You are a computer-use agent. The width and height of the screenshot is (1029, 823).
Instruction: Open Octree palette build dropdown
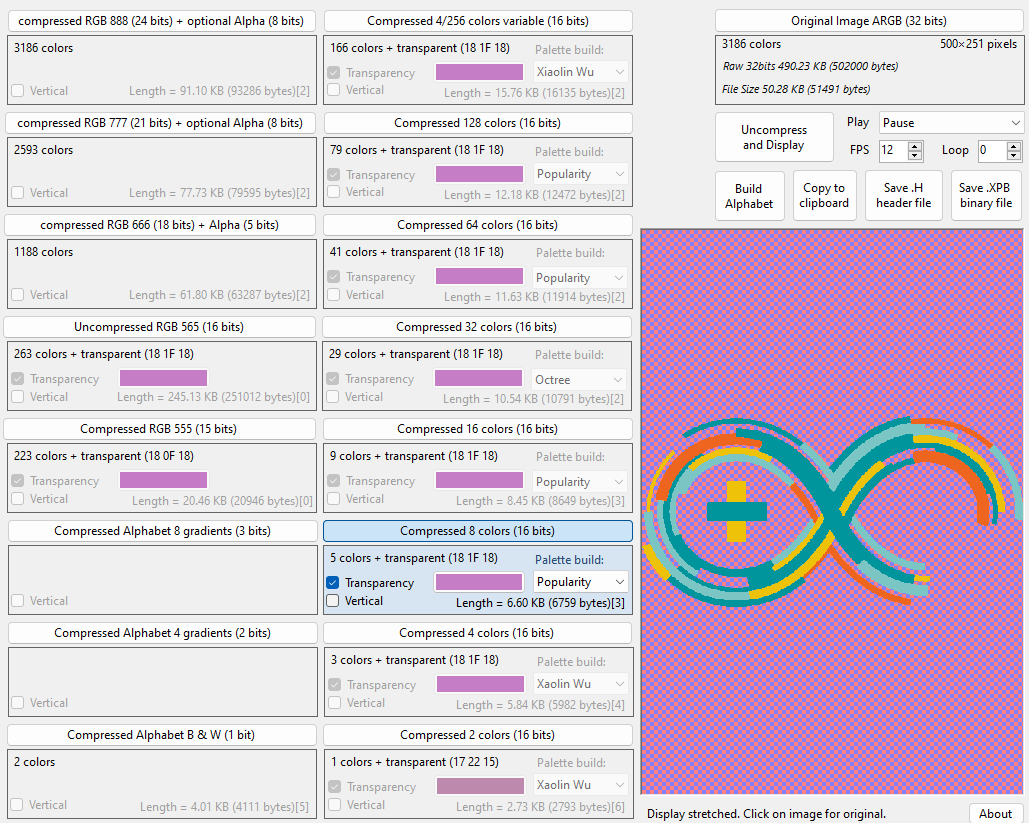coord(578,379)
